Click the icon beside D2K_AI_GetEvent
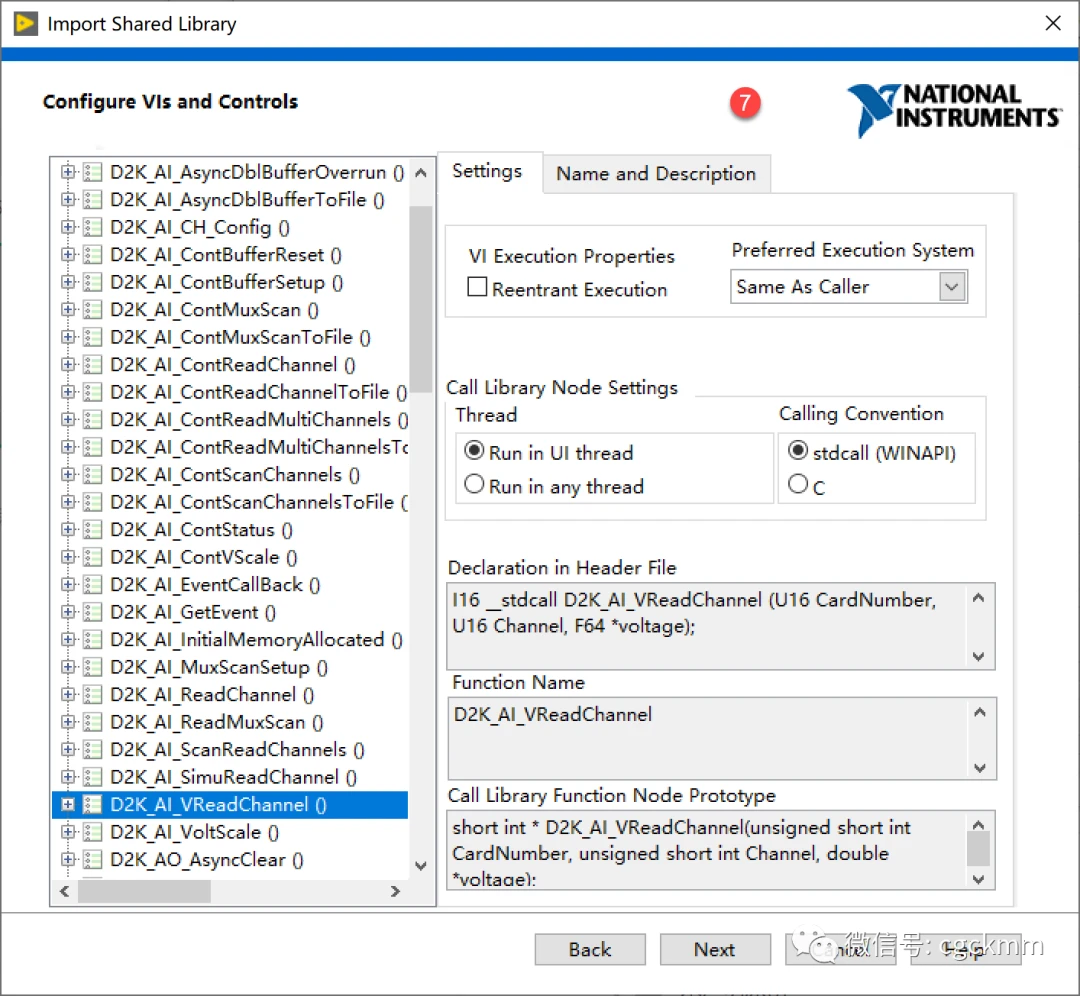 tap(93, 612)
